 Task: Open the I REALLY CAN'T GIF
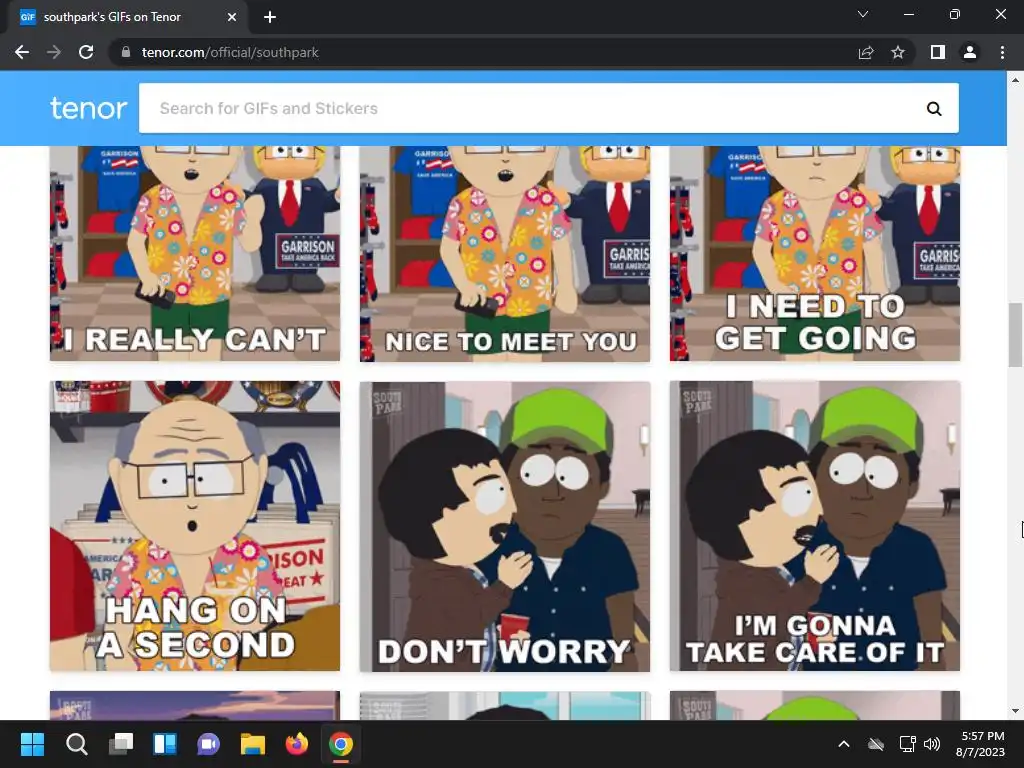pyautogui.click(x=195, y=253)
